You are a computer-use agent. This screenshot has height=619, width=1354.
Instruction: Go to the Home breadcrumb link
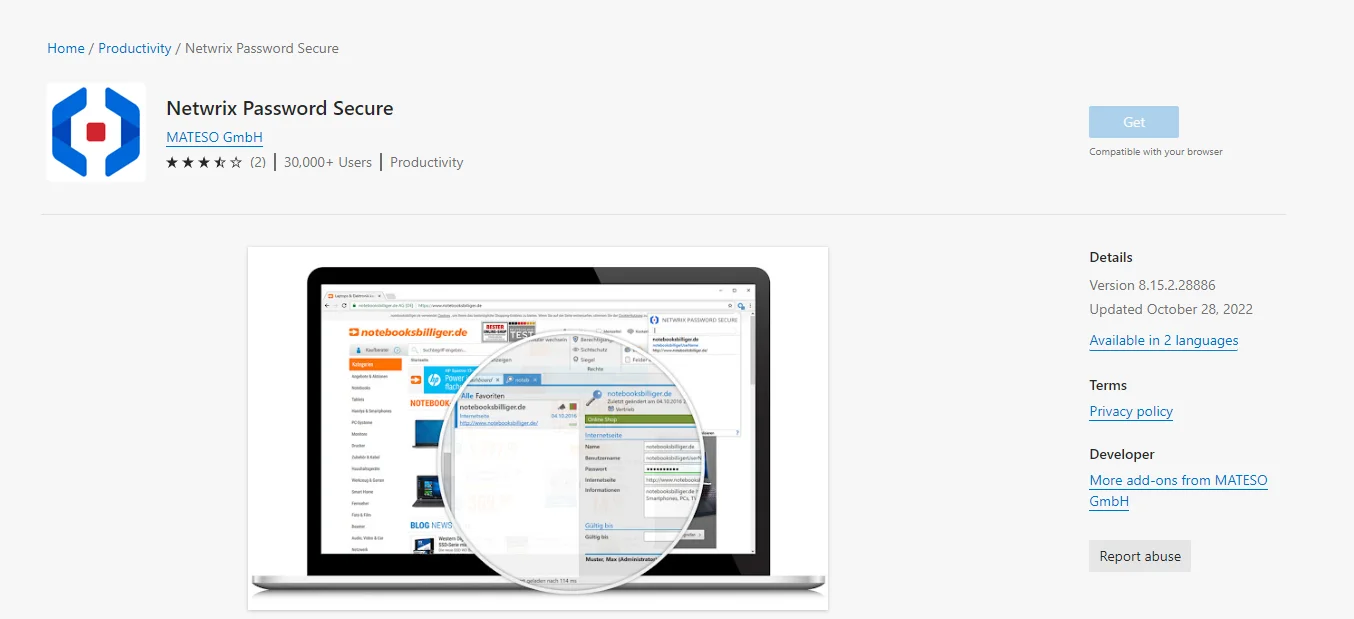coord(66,48)
